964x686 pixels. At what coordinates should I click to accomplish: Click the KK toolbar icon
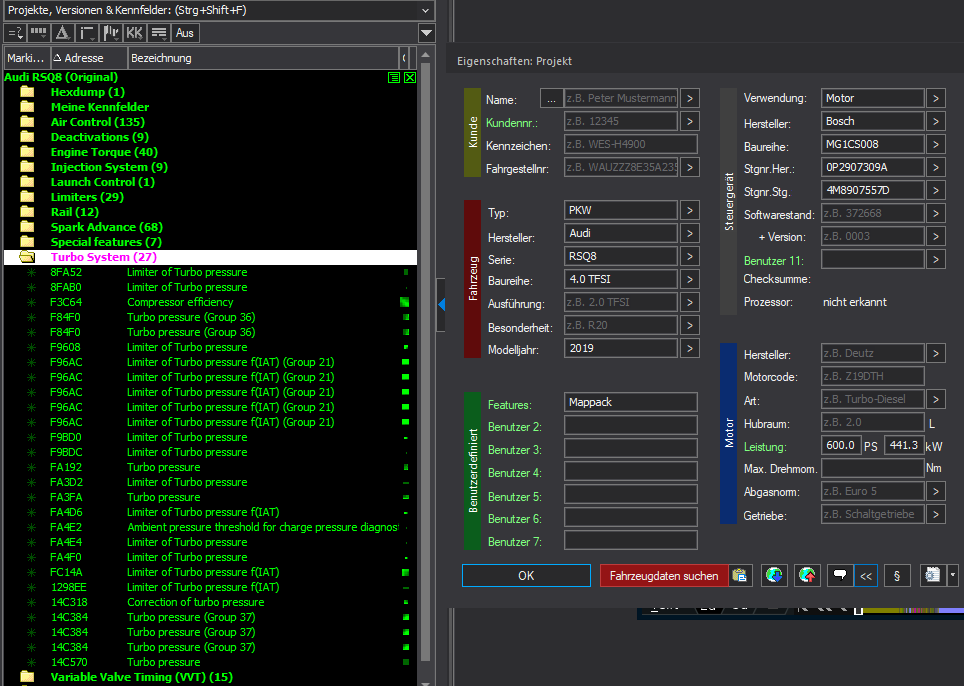134,33
